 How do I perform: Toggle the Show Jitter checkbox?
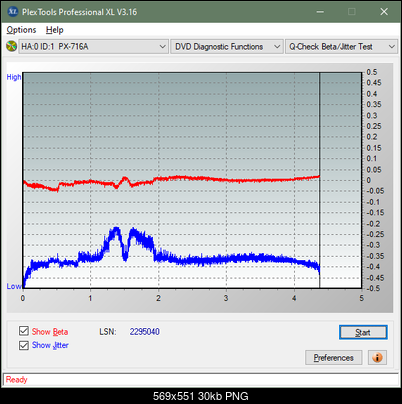pos(24,345)
